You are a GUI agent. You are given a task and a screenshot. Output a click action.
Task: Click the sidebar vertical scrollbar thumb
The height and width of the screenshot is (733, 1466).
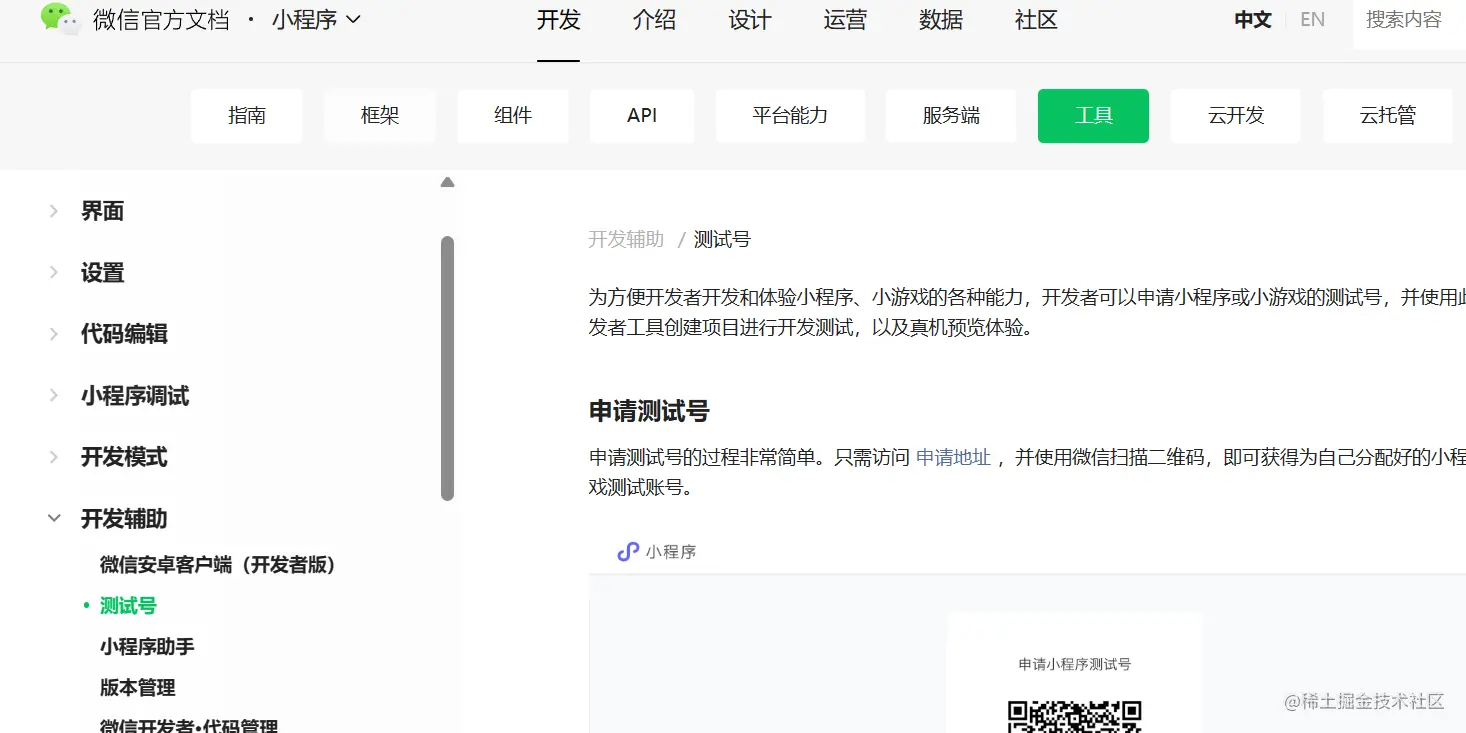tap(447, 368)
